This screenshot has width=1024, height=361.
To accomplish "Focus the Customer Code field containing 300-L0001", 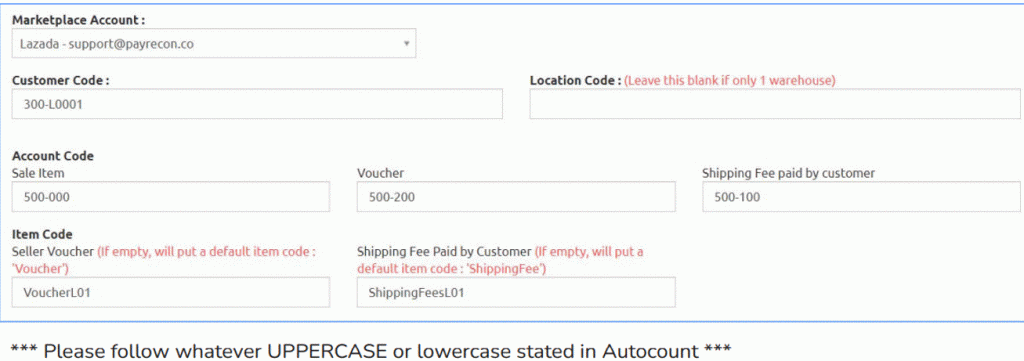I will 257,104.
